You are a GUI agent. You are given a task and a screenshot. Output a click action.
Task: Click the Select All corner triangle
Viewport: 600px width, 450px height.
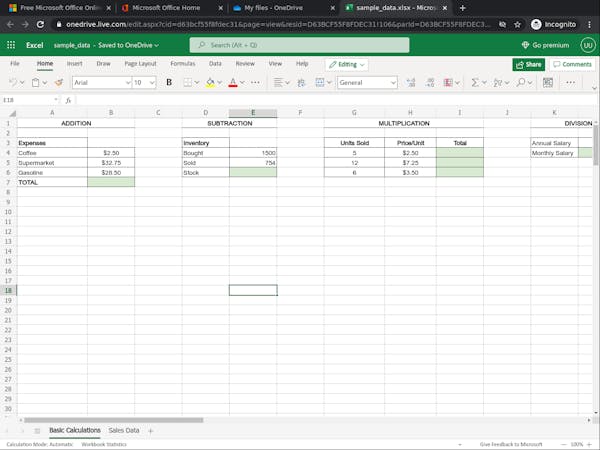click(x=13, y=113)
